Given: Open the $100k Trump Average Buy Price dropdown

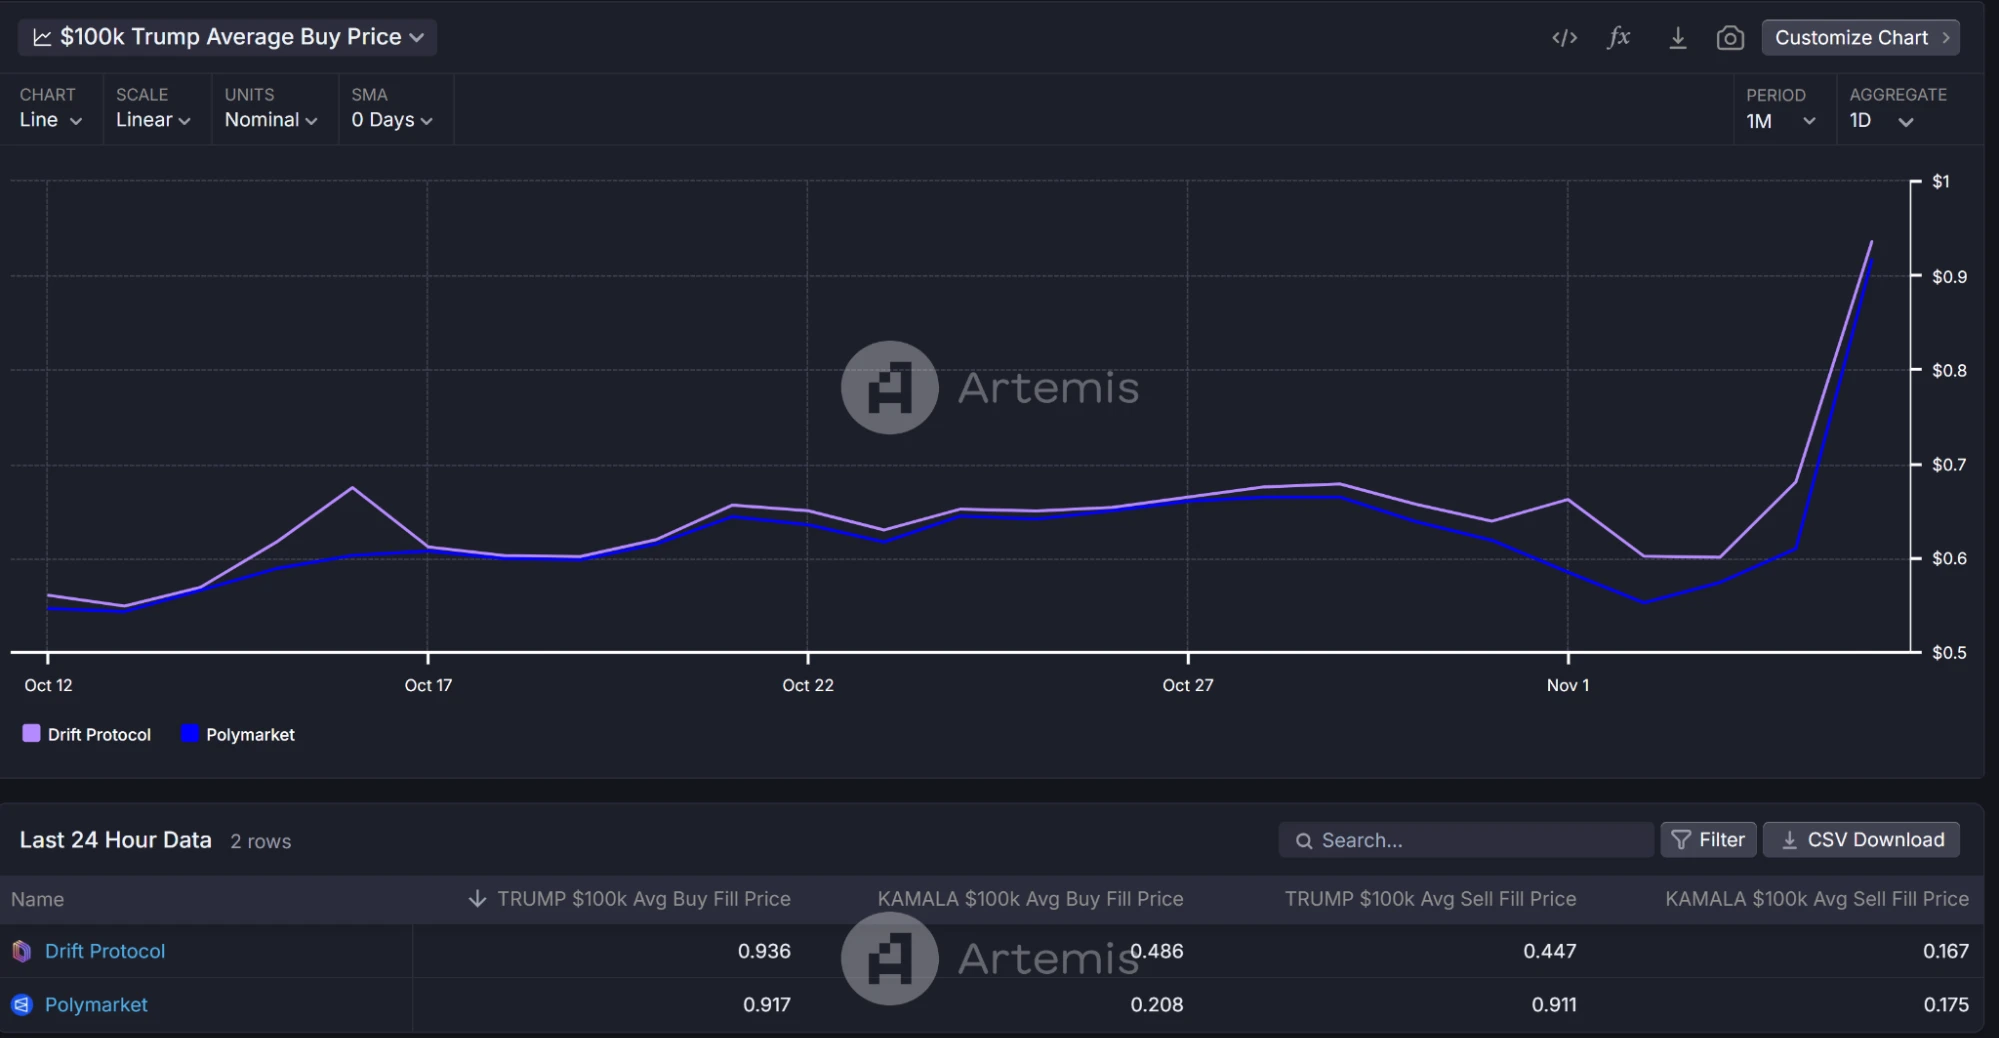Looking at the screenshot, I should coord(228,37).
